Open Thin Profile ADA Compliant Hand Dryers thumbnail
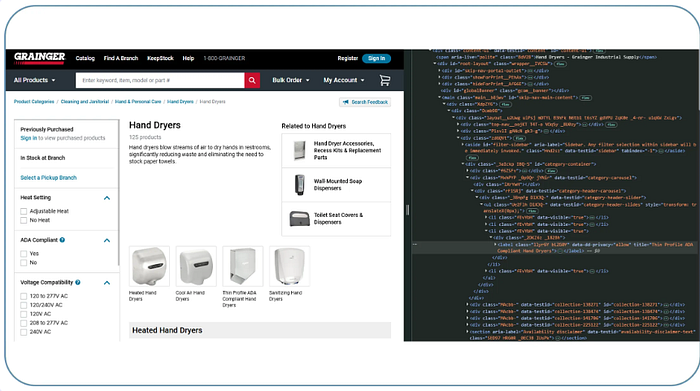 [x=242, y=266]
